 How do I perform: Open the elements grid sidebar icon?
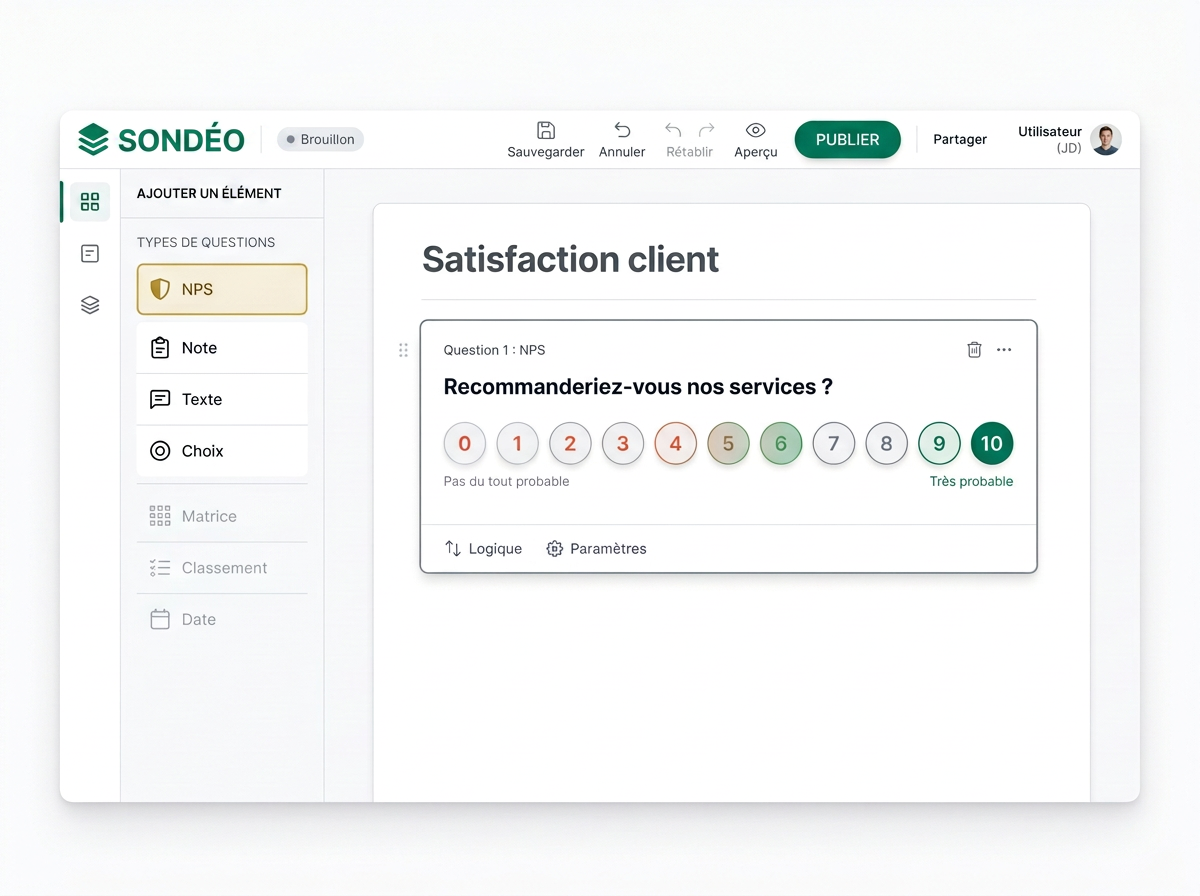click(x=90, y=202)
